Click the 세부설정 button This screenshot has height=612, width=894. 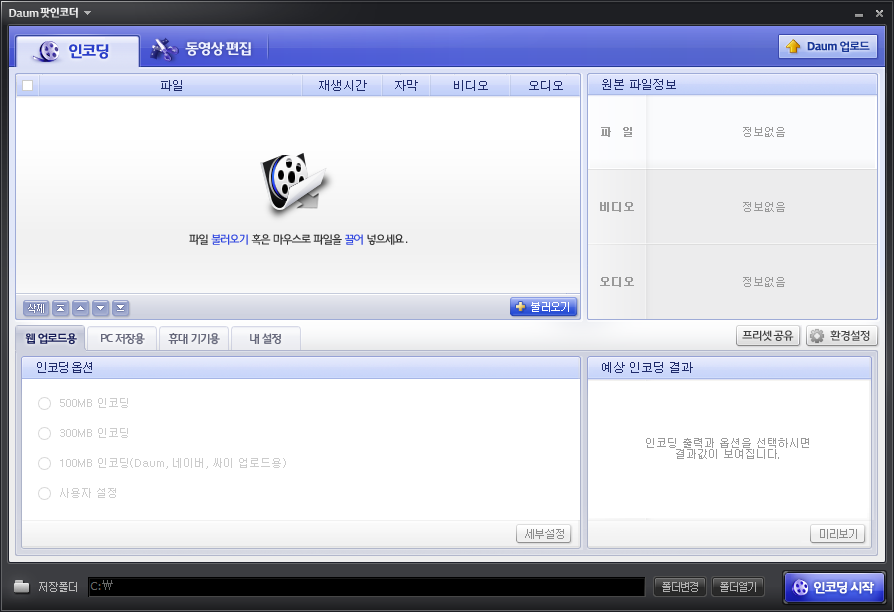coord(544,534)
